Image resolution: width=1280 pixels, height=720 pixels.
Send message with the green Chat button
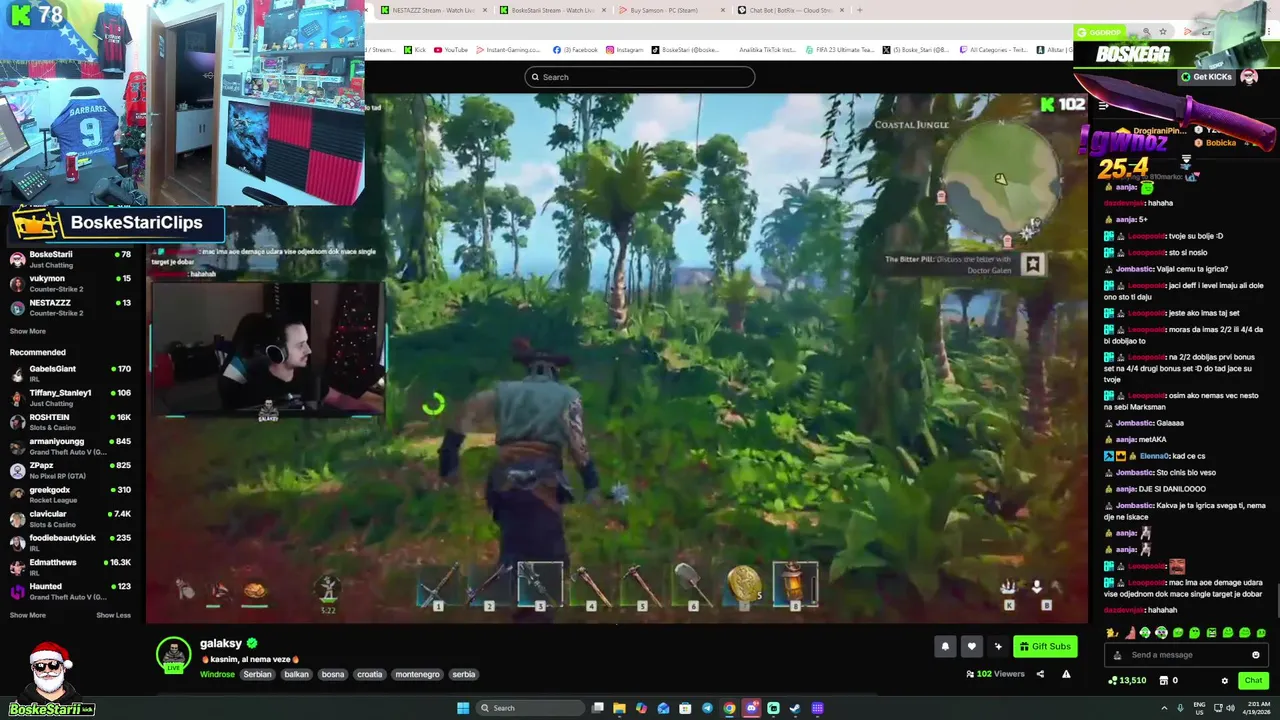[x=1253, y=681]
